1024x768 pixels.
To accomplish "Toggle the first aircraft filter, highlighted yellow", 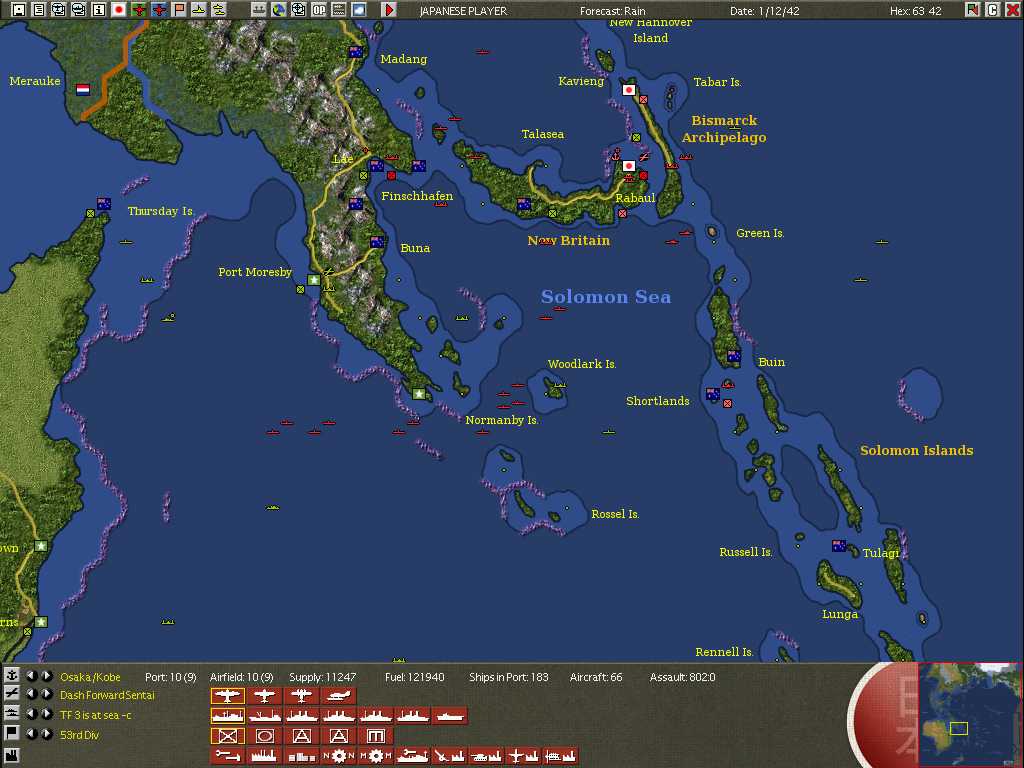I will pos(227,696).
